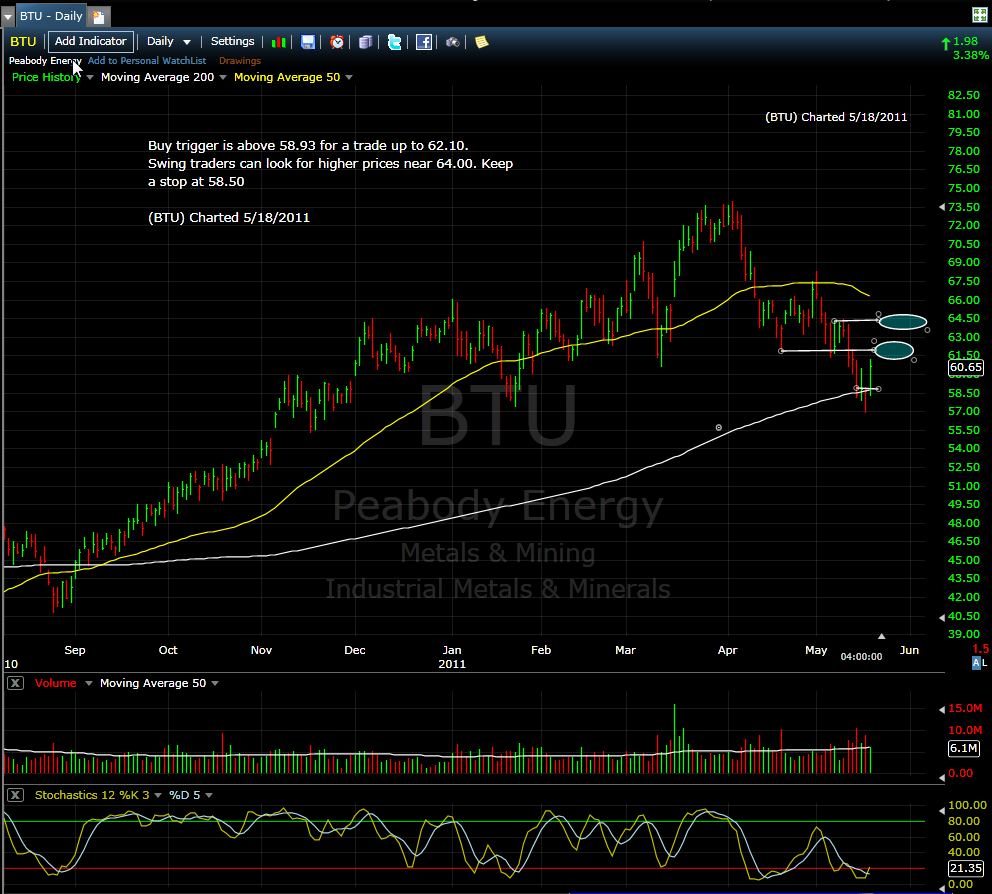Image resolution: width=992 pixels, height=894 pixels.
Task: Click the up triangle above the 04:00:00 label
Action: pos(881,636)
